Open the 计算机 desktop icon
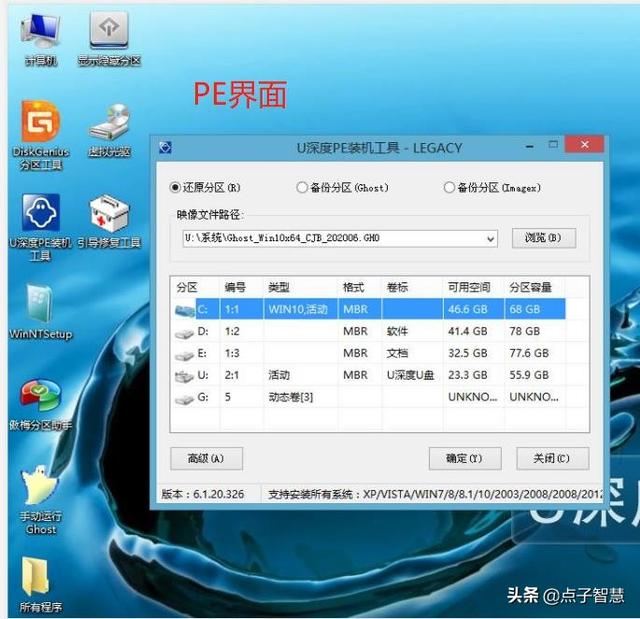The image size is (640, 619). click(x=41, y=40)
